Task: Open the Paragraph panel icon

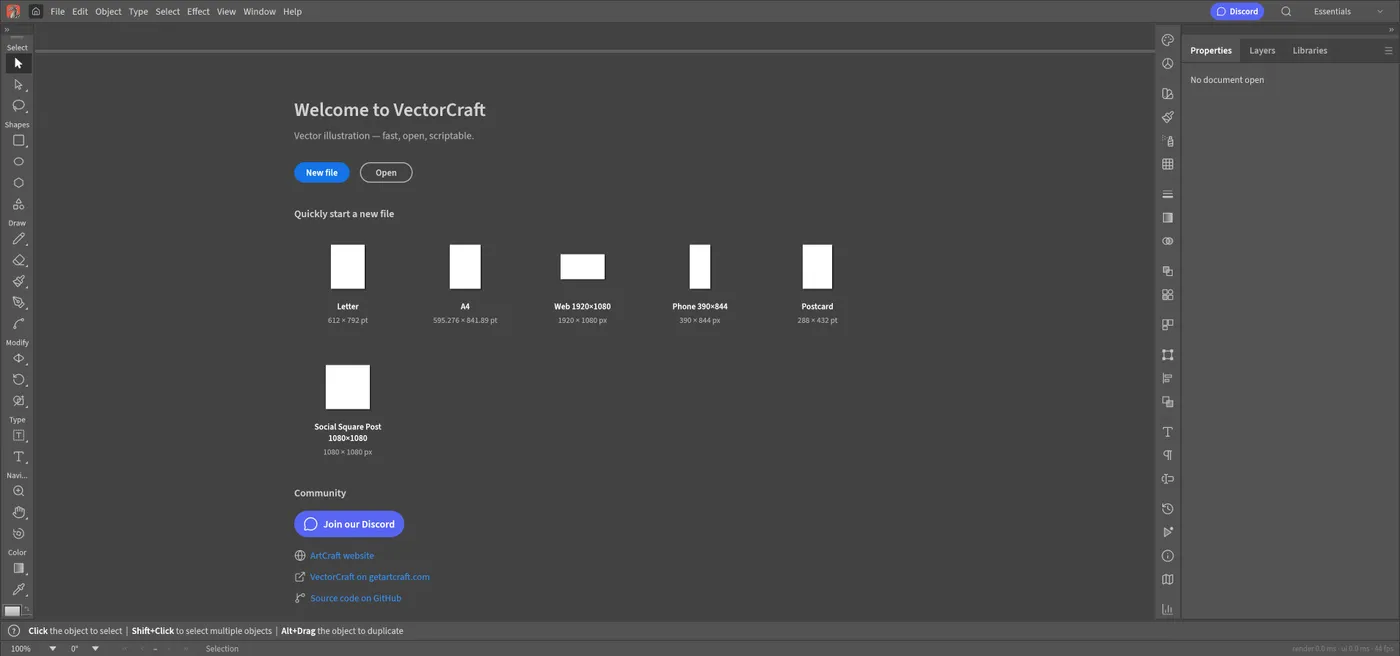Action: pos(1167,455)
